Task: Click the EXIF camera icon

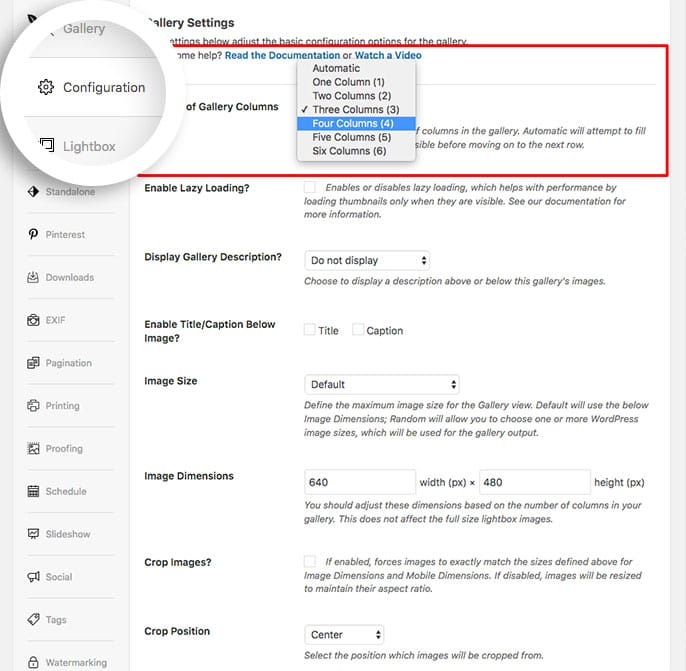Action: (33, 320)
